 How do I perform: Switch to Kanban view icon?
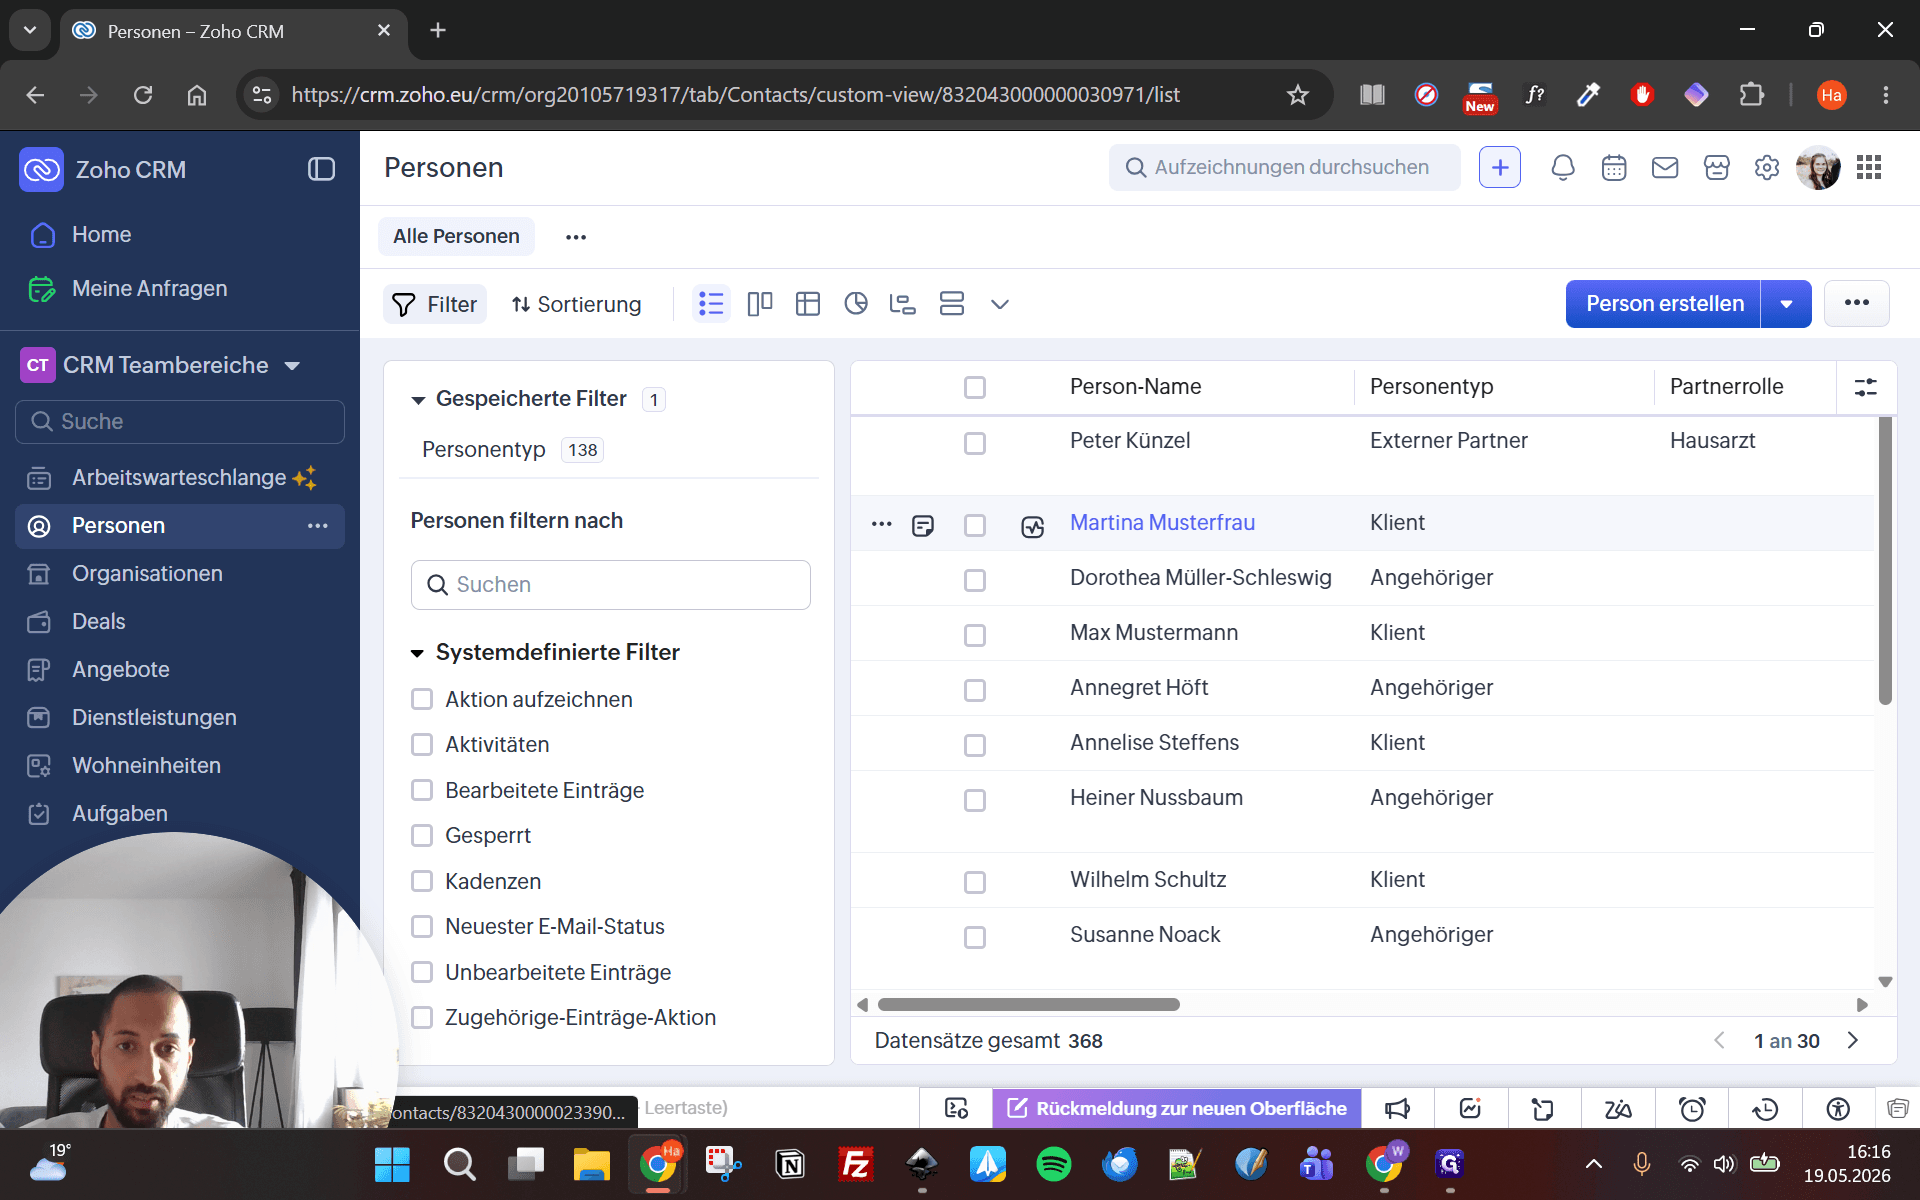(760, 304)
